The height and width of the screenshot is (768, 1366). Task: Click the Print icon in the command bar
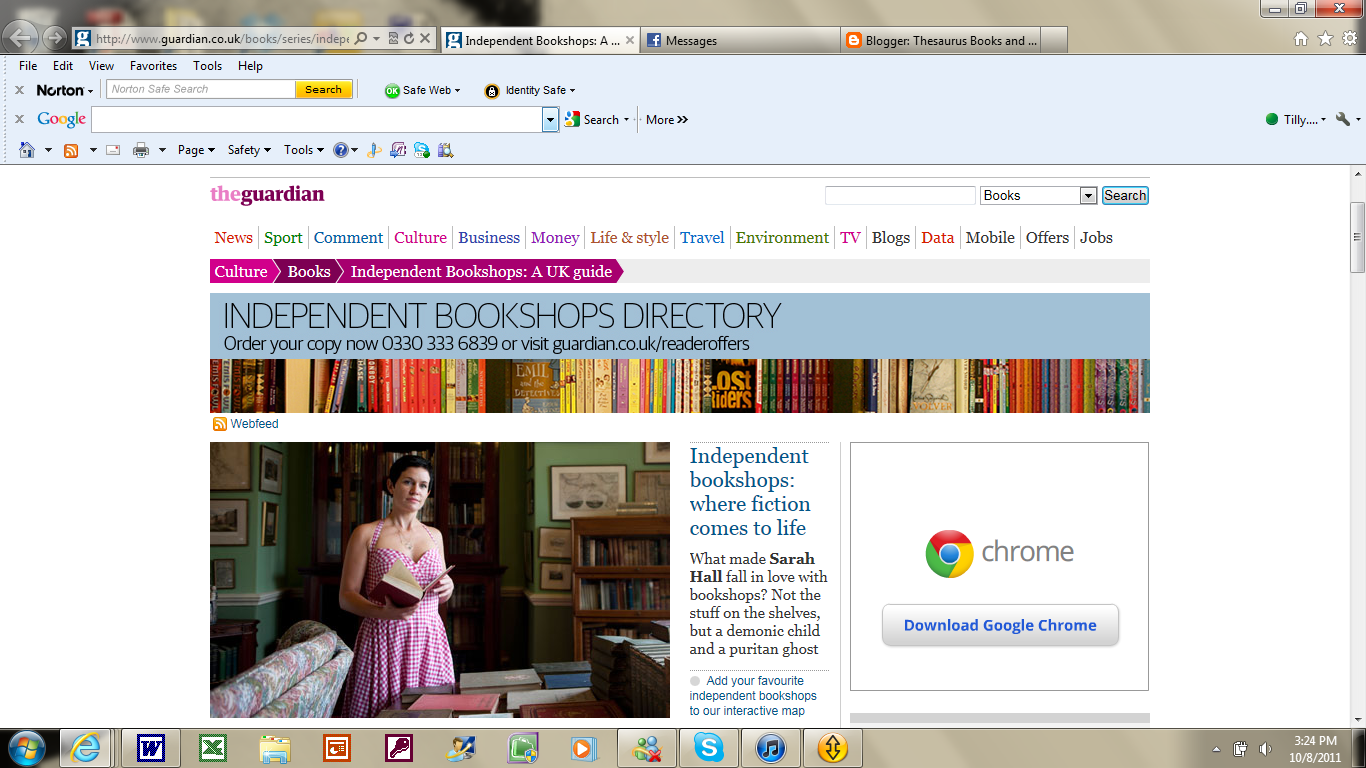click(x=141, y=150)
